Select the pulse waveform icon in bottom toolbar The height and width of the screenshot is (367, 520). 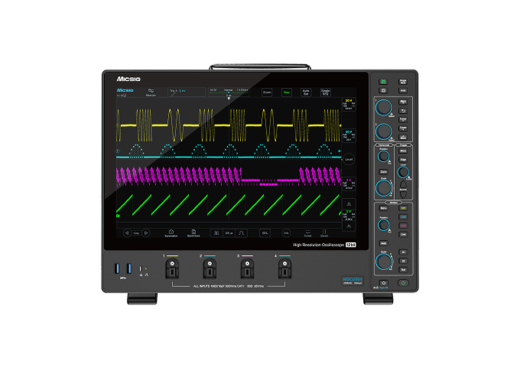point(241,233)
